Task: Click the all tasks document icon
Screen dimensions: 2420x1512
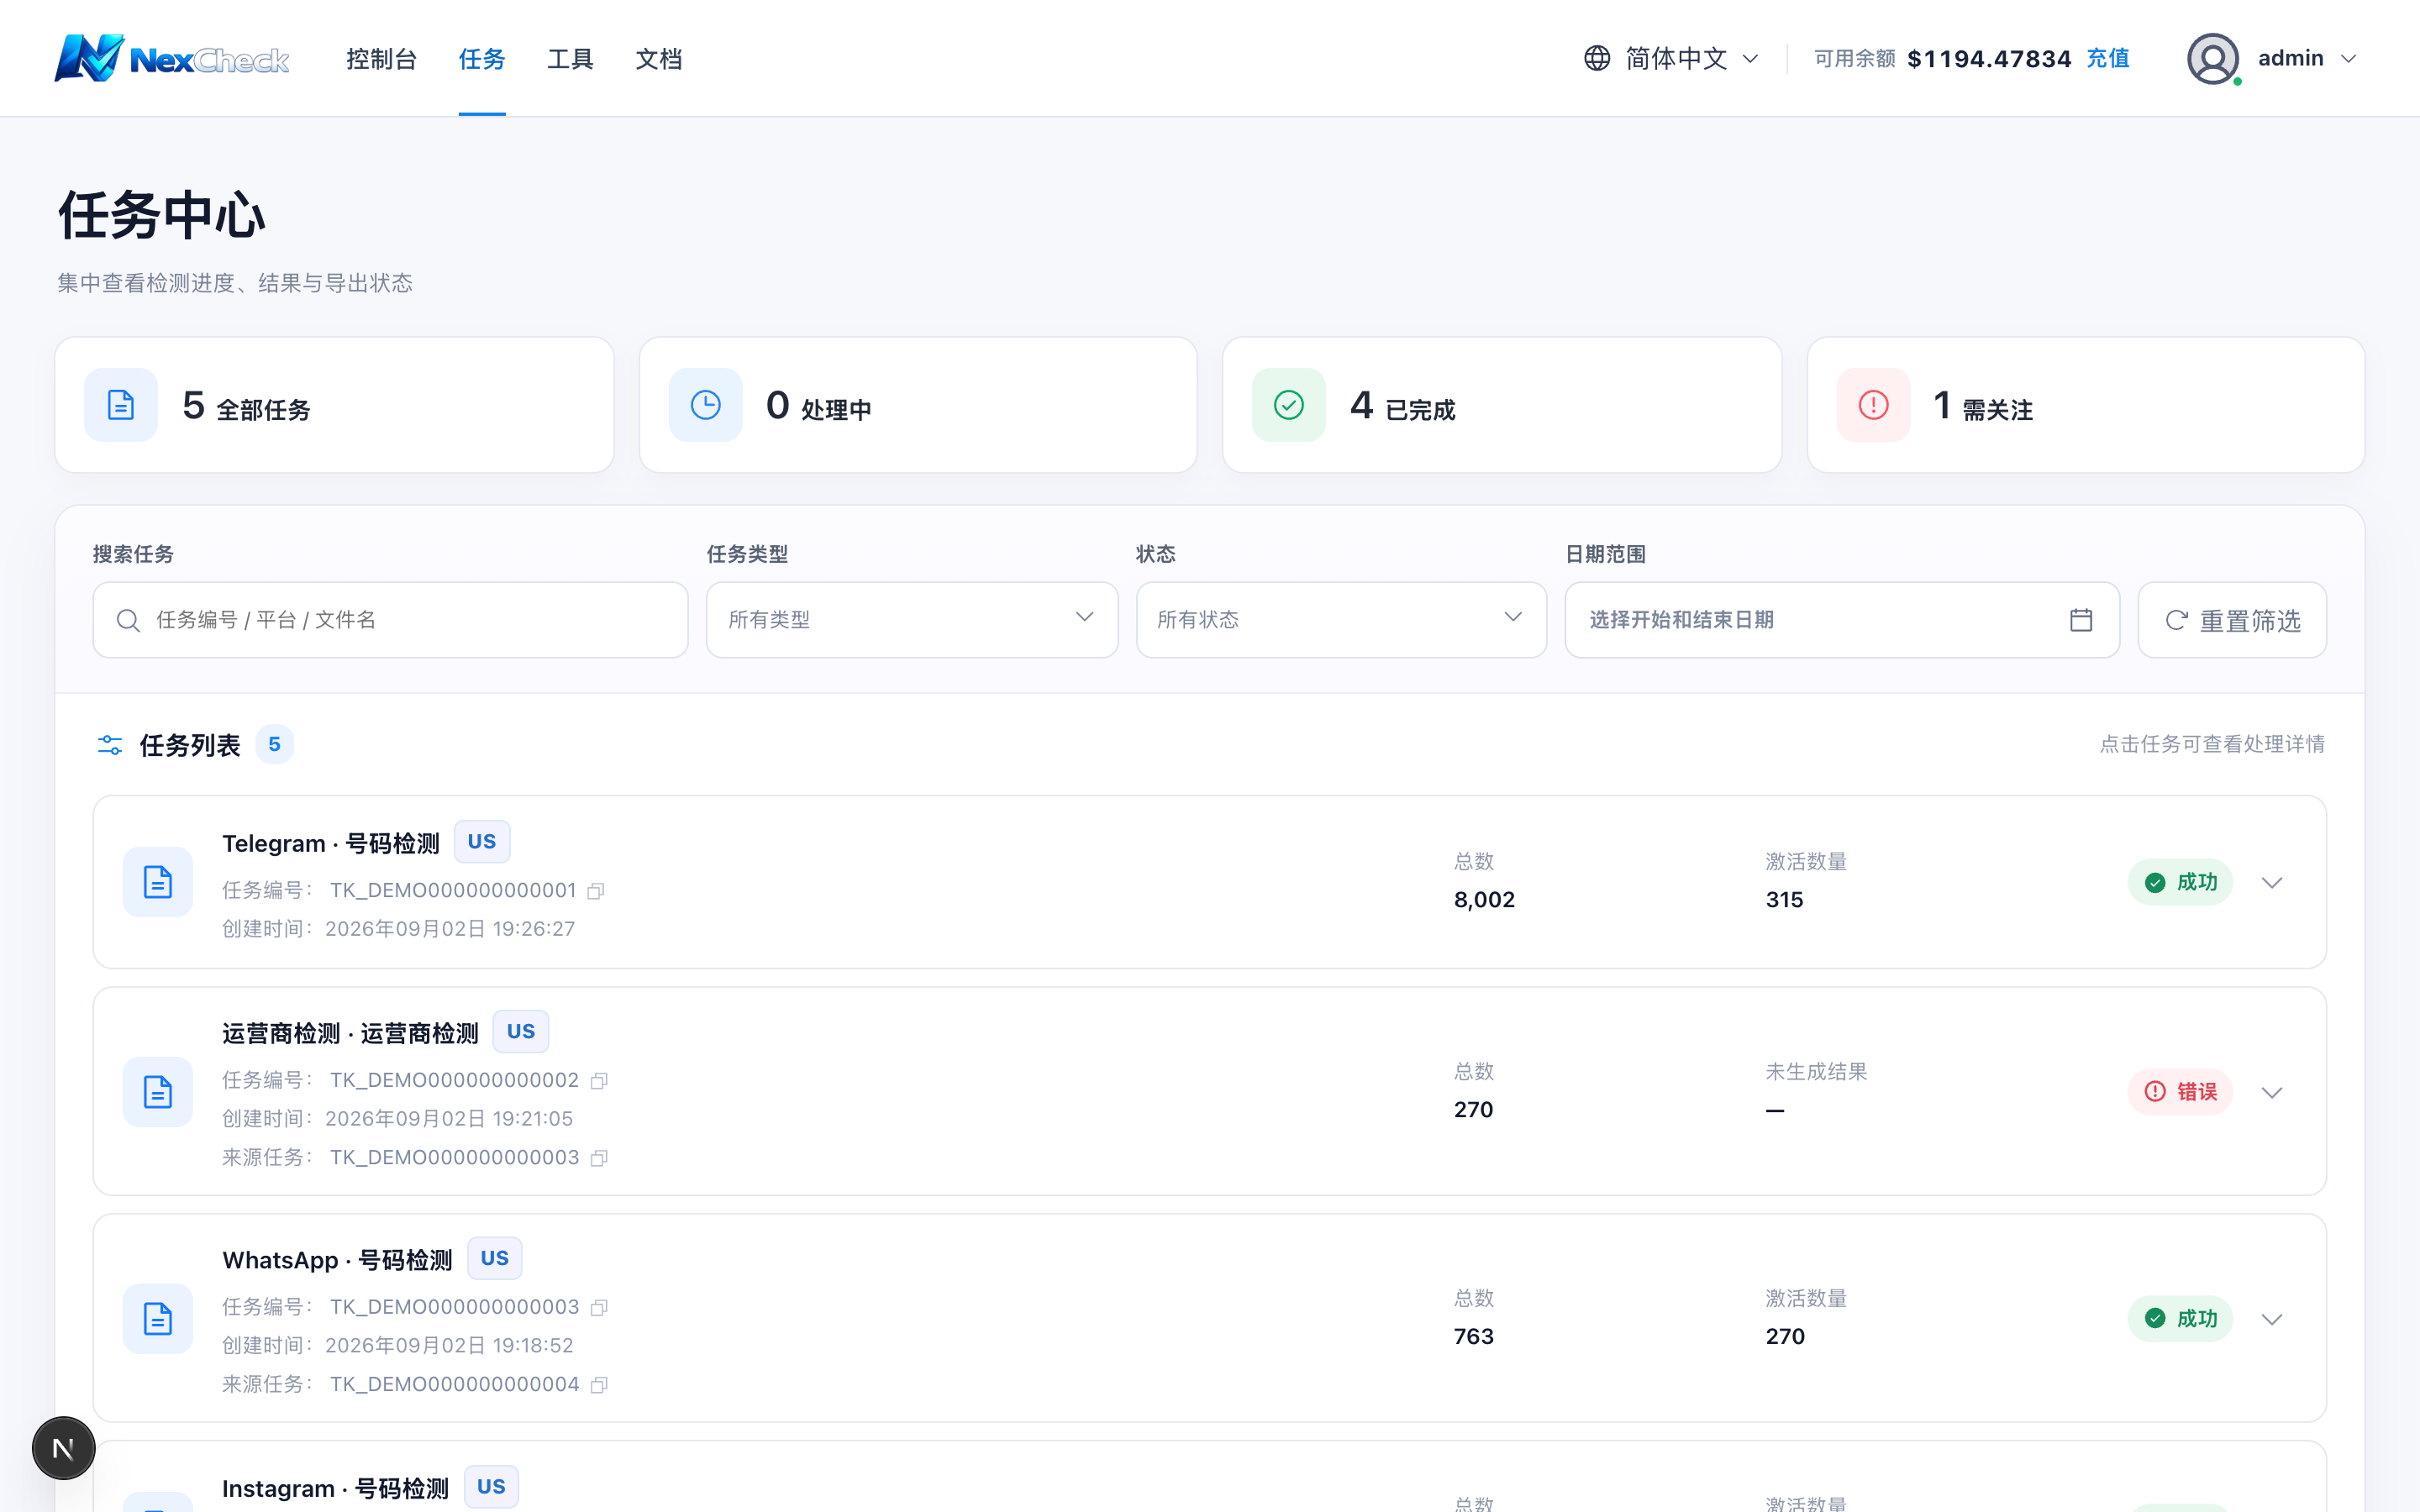Action: coord(121,405)
